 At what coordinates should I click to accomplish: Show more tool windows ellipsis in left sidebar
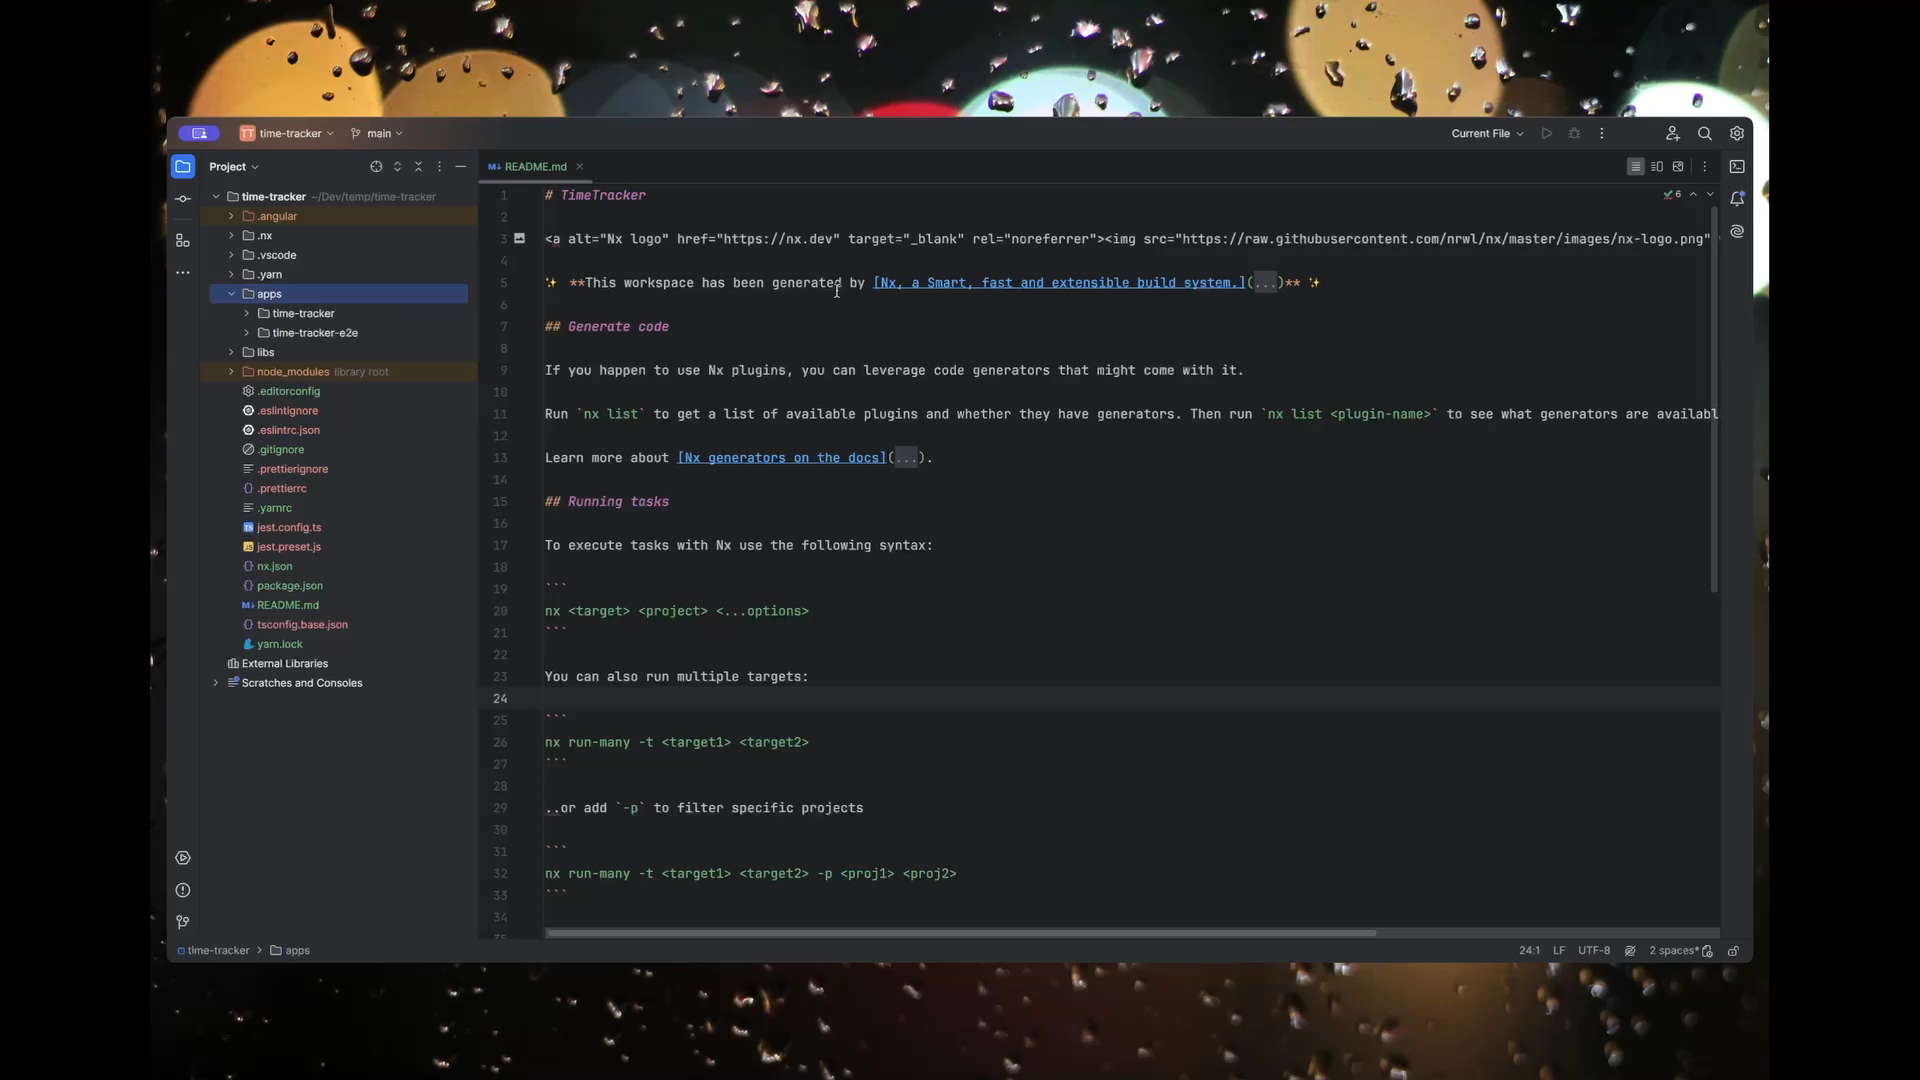pyautogui.click(x=182, y=272)
